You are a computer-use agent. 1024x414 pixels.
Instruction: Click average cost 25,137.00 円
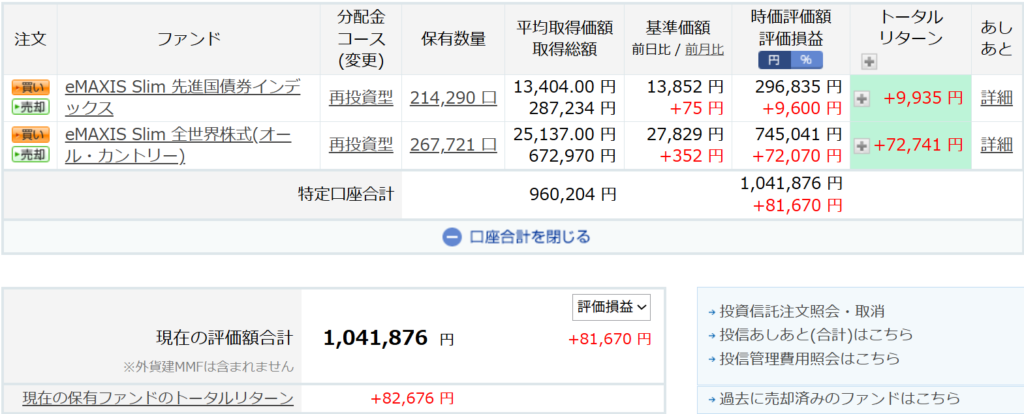pos(565,135)
